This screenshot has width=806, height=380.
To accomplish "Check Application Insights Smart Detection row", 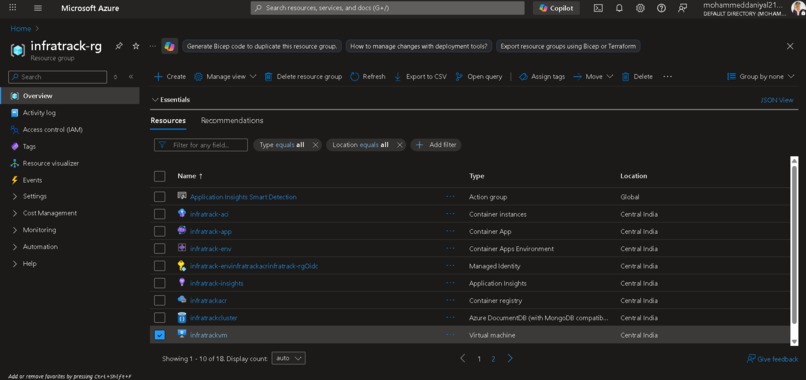I will pyautogui.click(x=160, y=197).
